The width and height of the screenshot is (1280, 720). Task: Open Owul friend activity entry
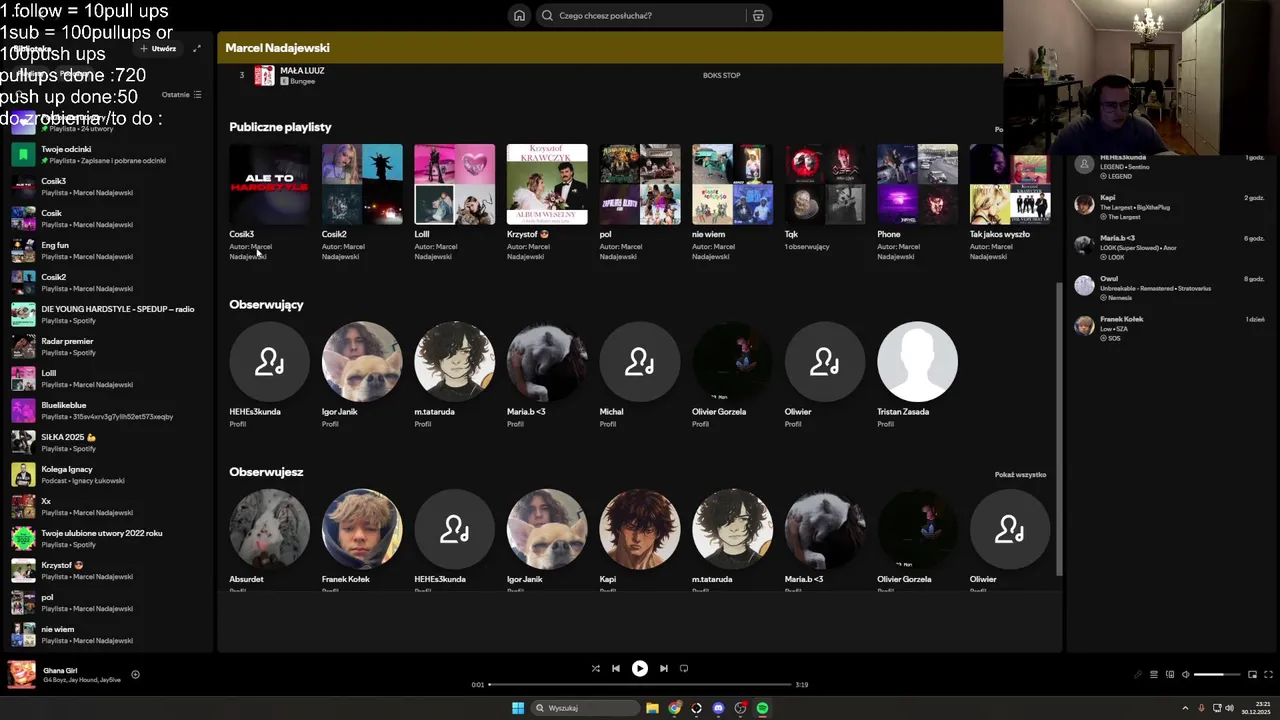point(1168,287)
